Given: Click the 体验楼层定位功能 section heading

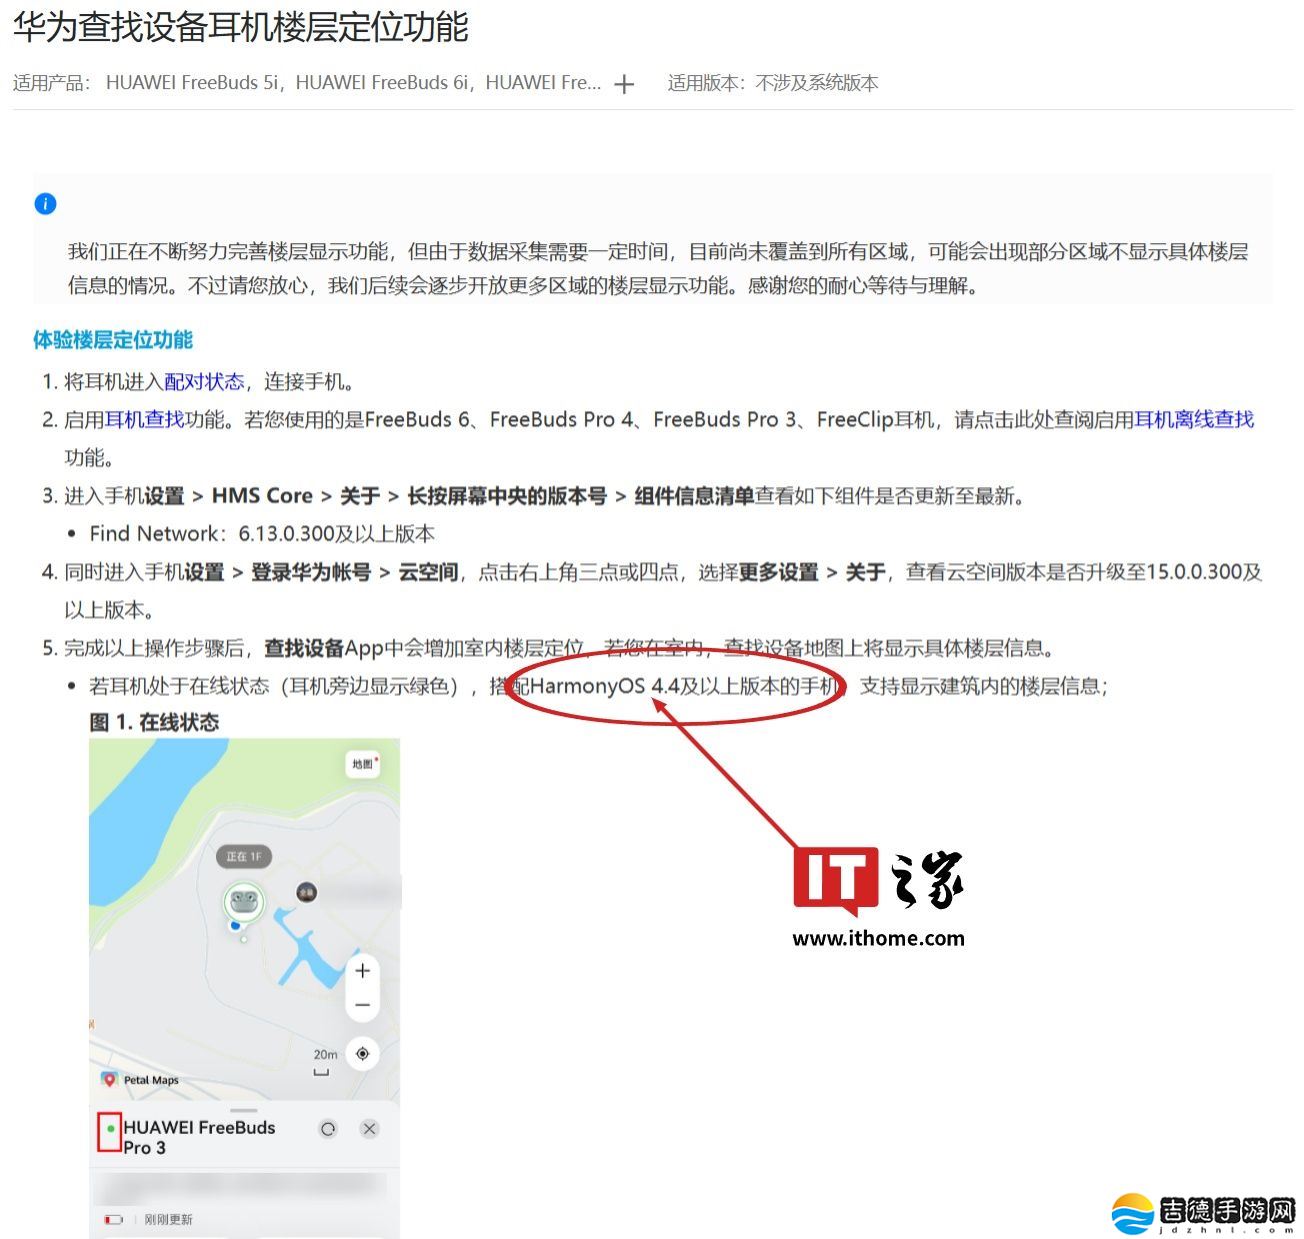Looking at the screenshot, I should [113, 340].
